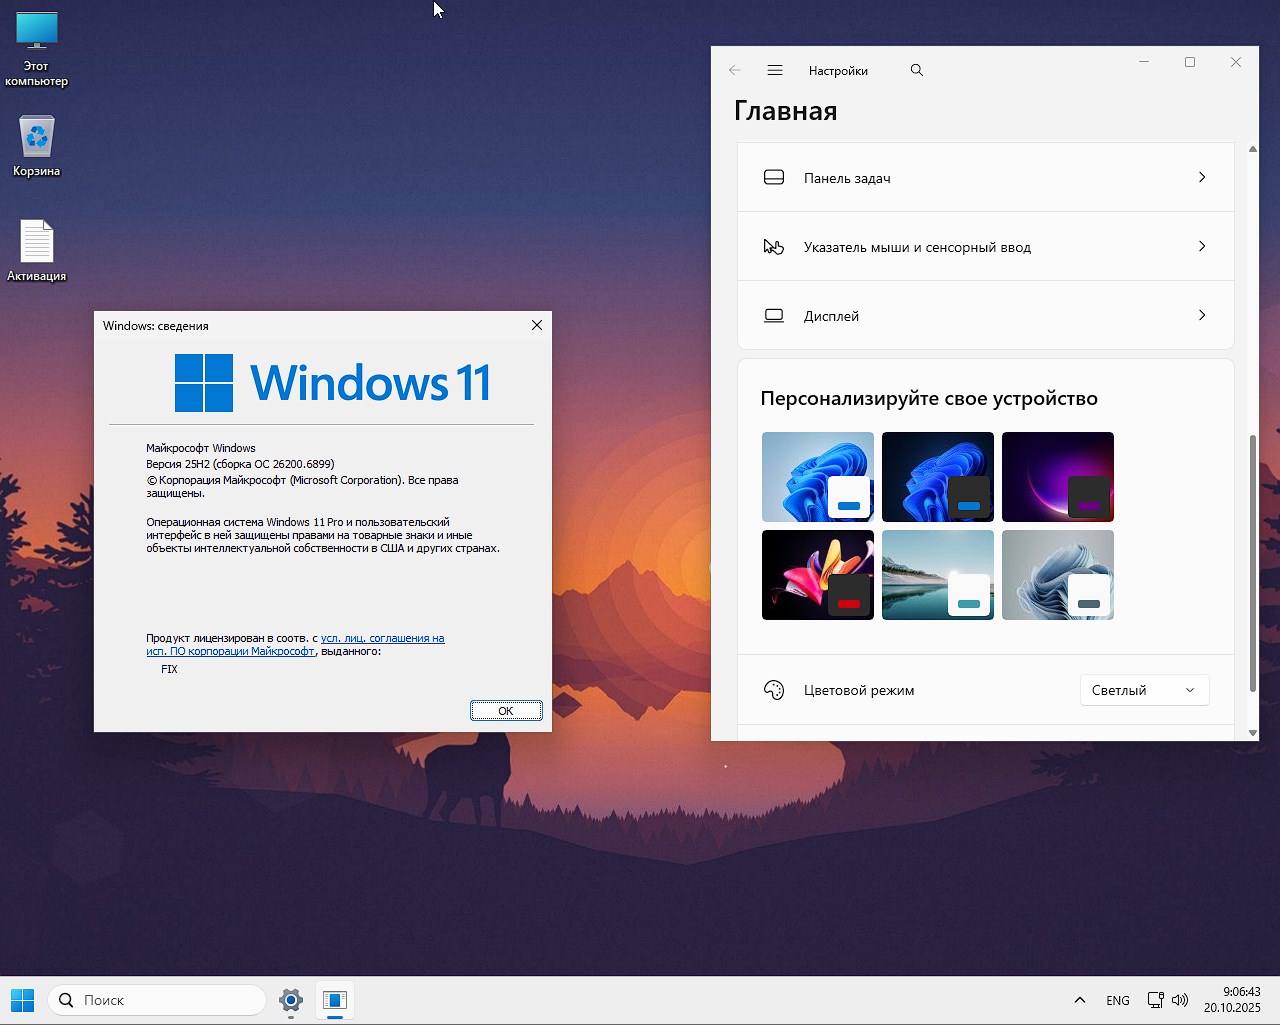Image resolution: width=1280 pixels, height=1025 pixels.
Task: Open the Цветовой режим dropdown
Action: coord(1144,690)
